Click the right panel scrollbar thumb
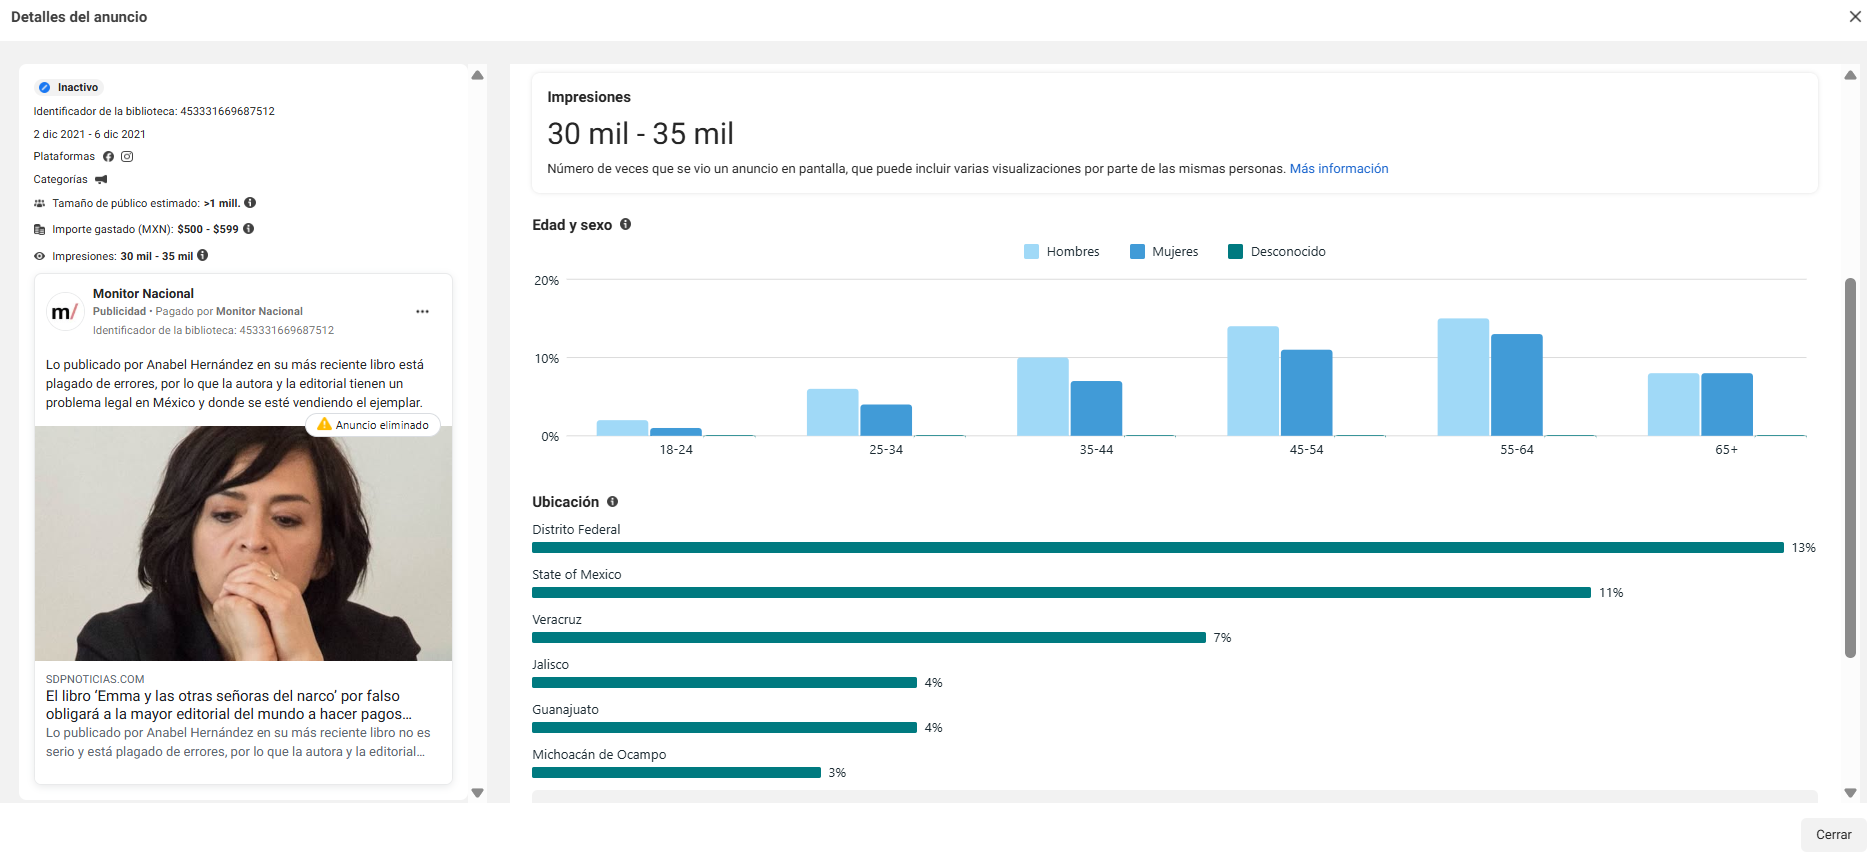 pyautogui.click(x=1850, y=468)
